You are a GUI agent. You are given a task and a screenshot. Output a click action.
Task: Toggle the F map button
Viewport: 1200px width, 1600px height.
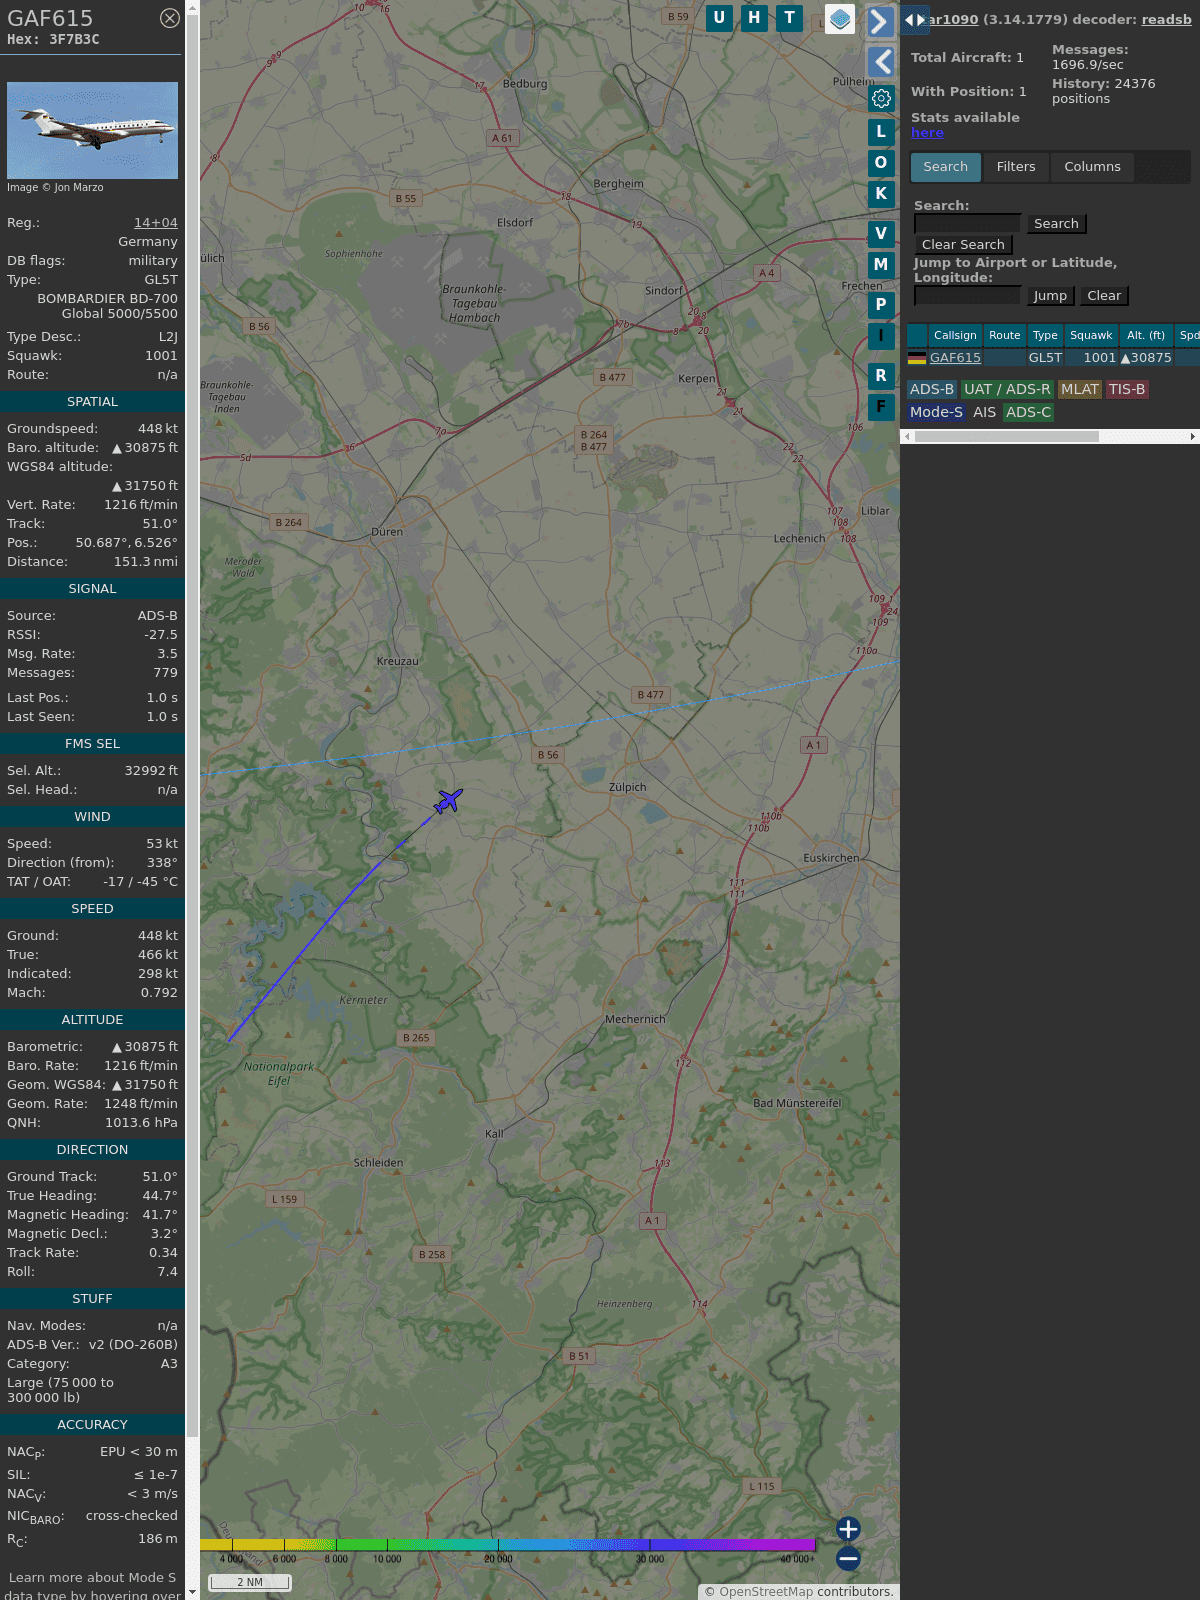[x=881, y=406]
